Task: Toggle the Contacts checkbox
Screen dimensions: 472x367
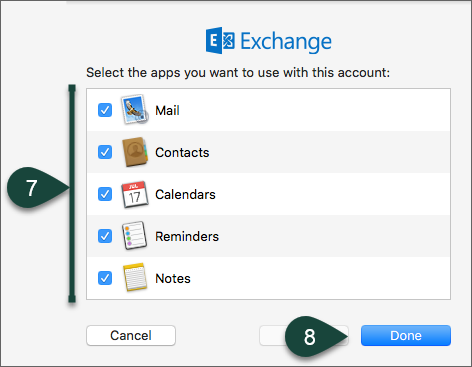Action: [x=105, y=152]
